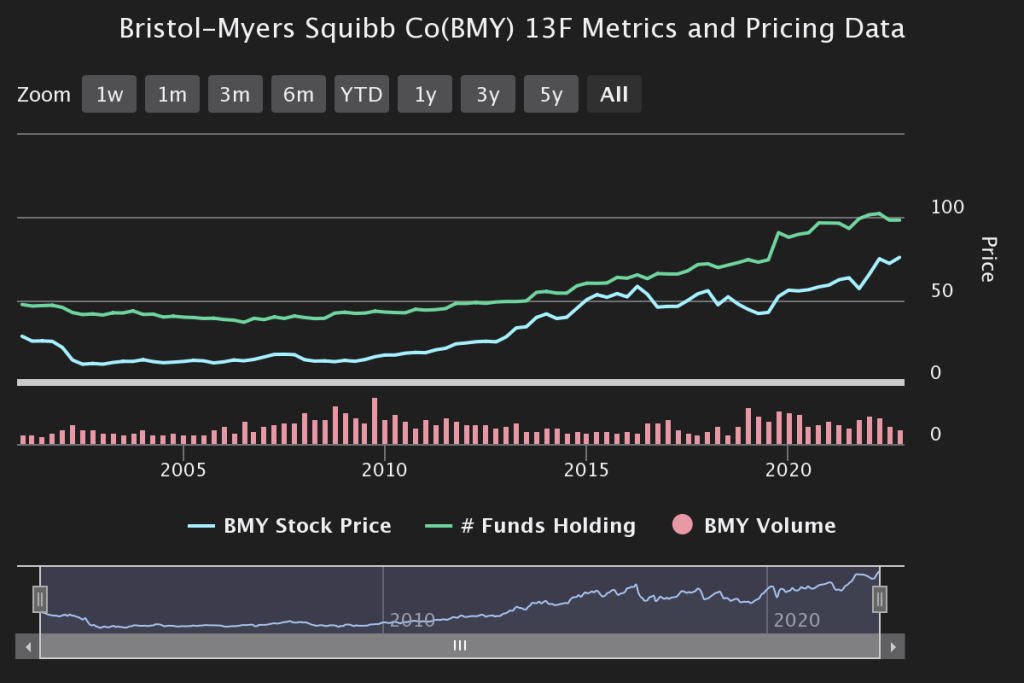The height and width of the screenshot is (683, 1024).
Task: Show year-to-date with YTD button
Action: [361, 95]
